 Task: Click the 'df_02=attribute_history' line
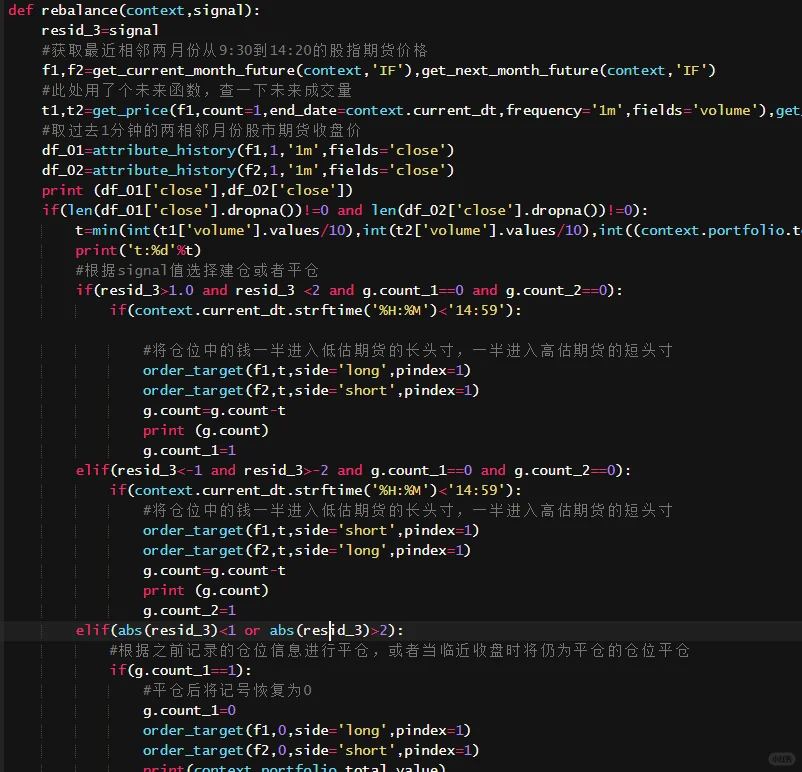tap(248, 170)
